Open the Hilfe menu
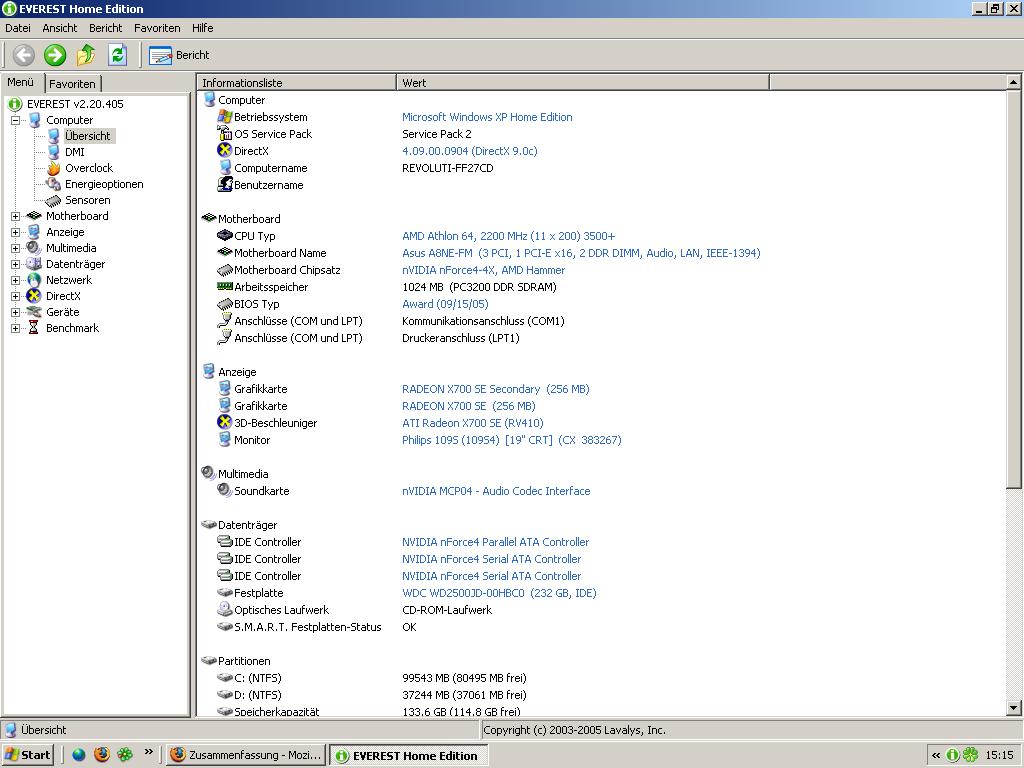The height and width of the screenshot is (768, 1024). (202, 28)
